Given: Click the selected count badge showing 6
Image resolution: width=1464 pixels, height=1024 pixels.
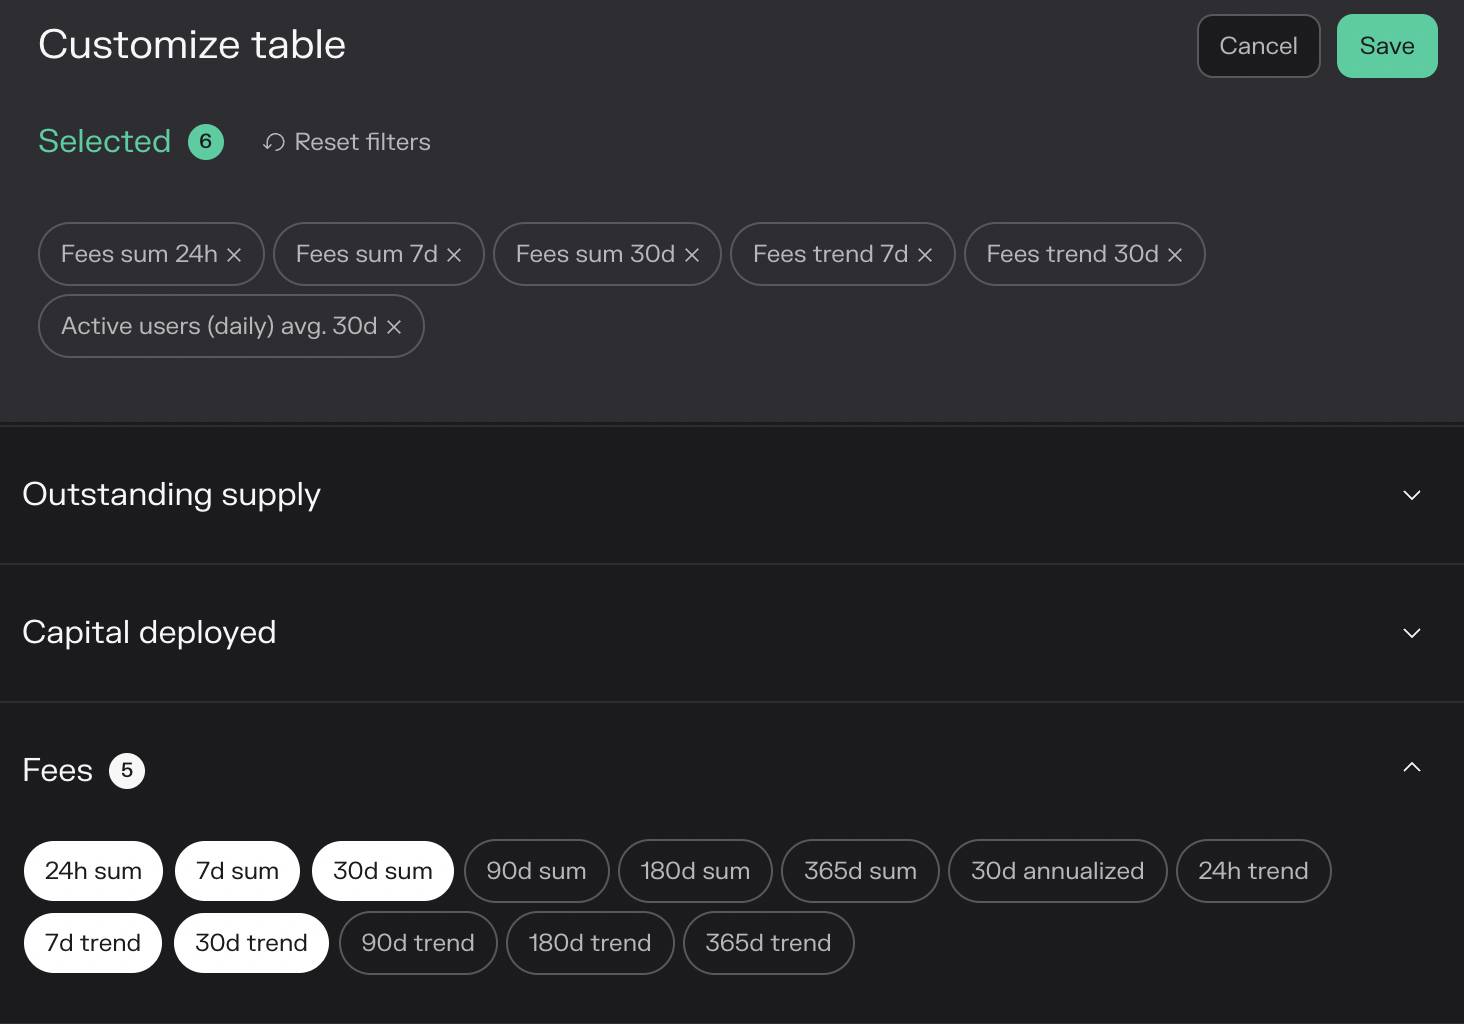Looking at the screenshot, I should point(206,141).
